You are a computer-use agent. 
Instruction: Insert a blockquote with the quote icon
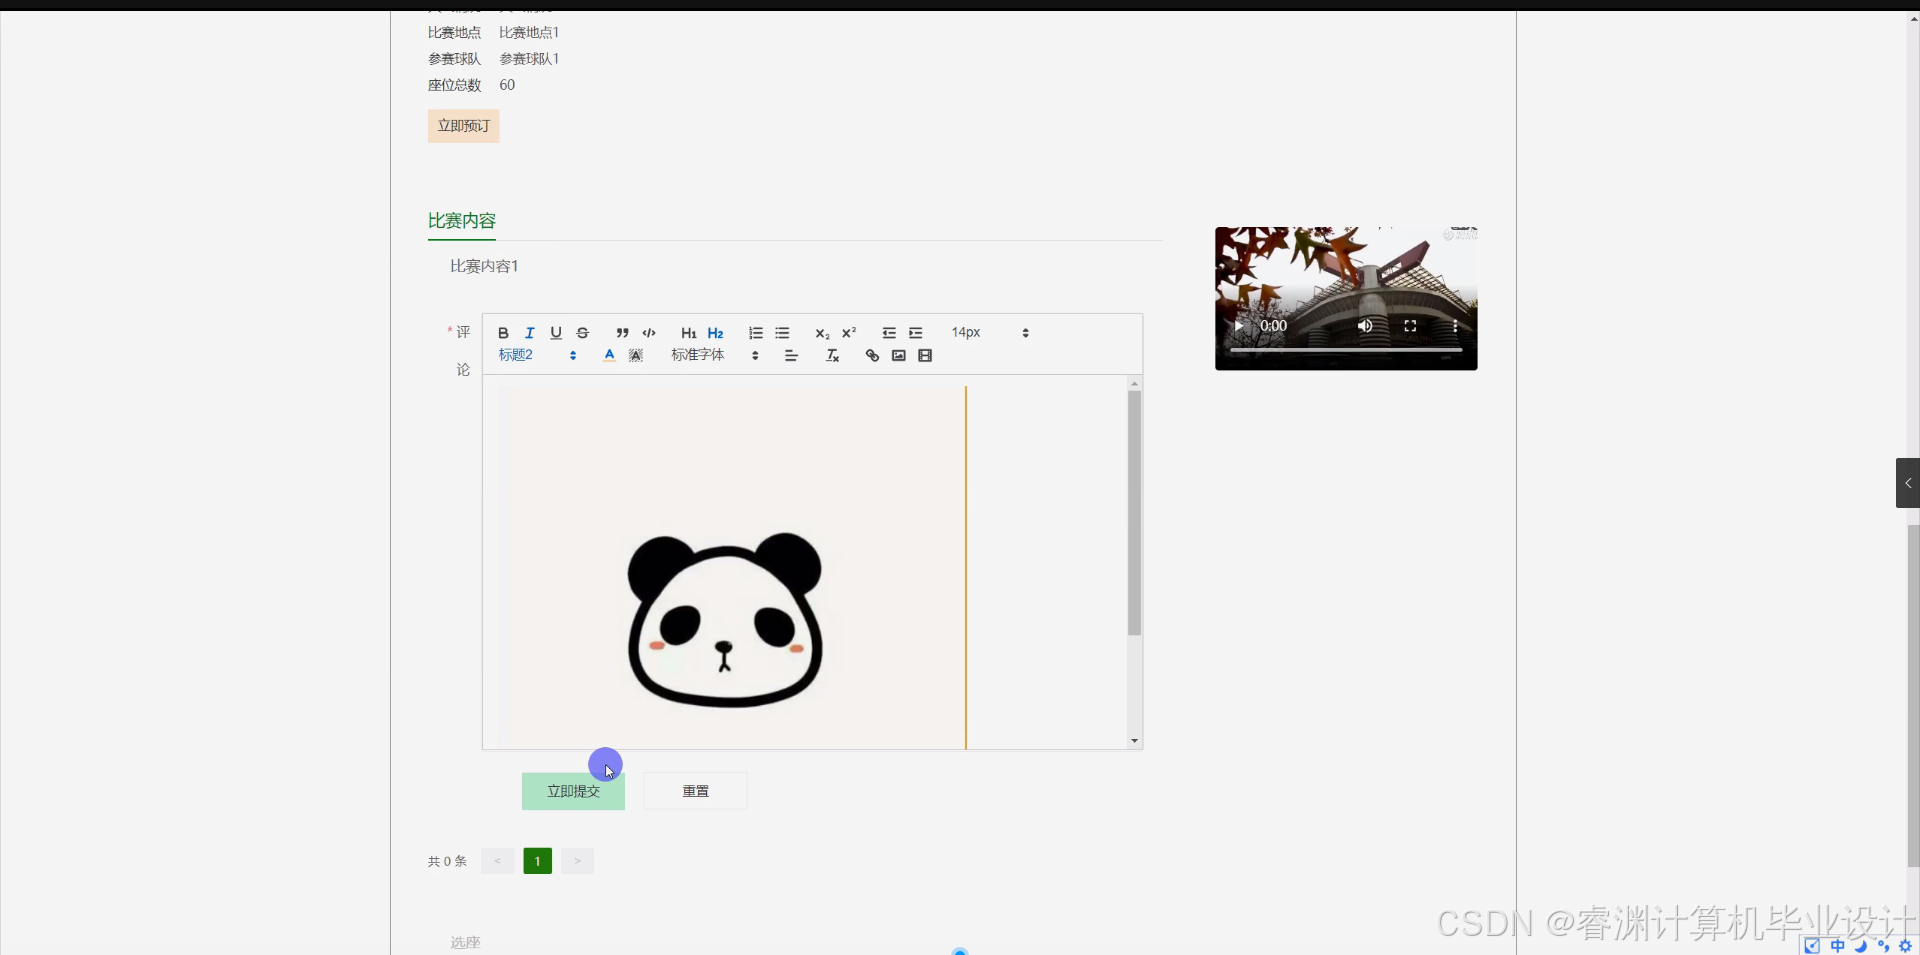(622, 333)
